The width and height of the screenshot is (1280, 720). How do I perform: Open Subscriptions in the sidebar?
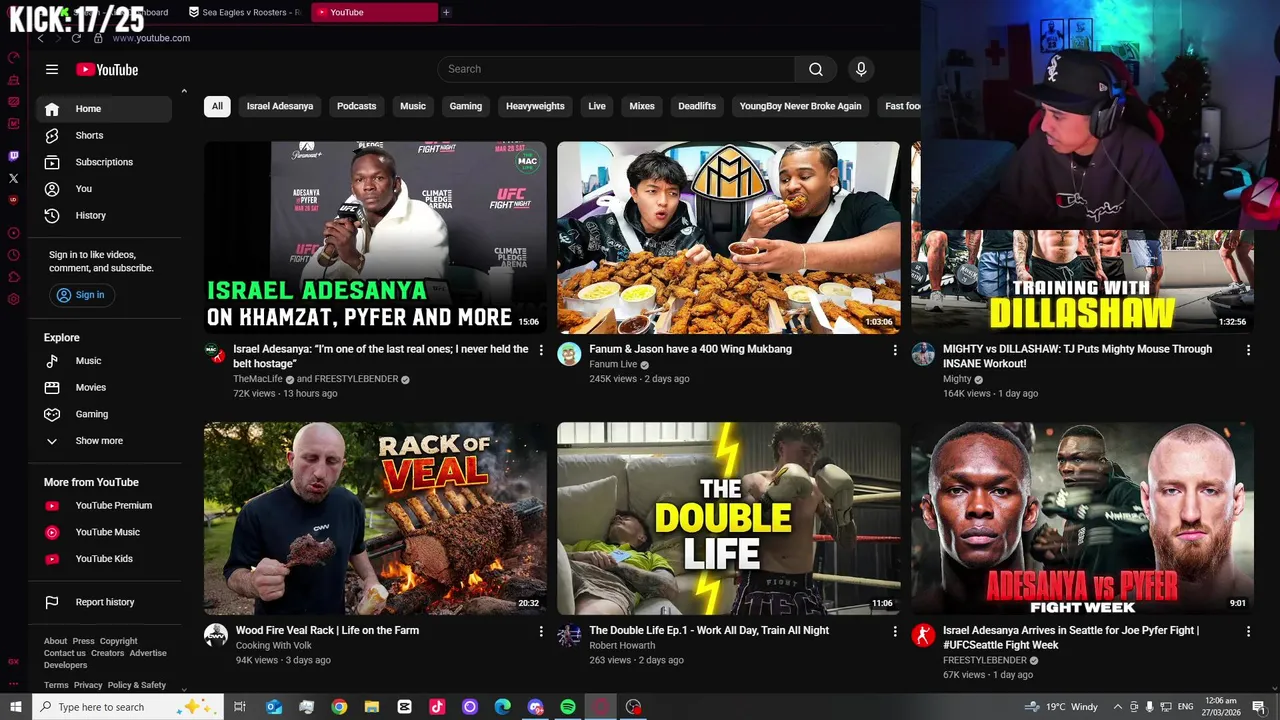pyautogui.click(x=104, y=162)
